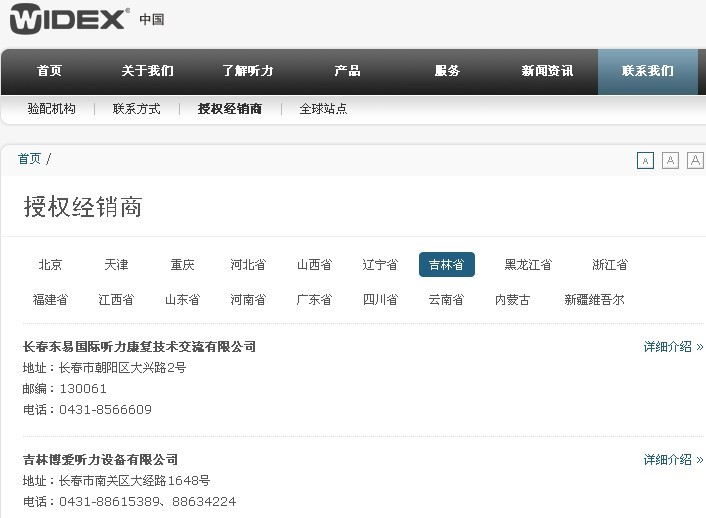This screenshot has height=518, width=706.
Task: Select the medium font size icon
Action: [x=670, y=160]
